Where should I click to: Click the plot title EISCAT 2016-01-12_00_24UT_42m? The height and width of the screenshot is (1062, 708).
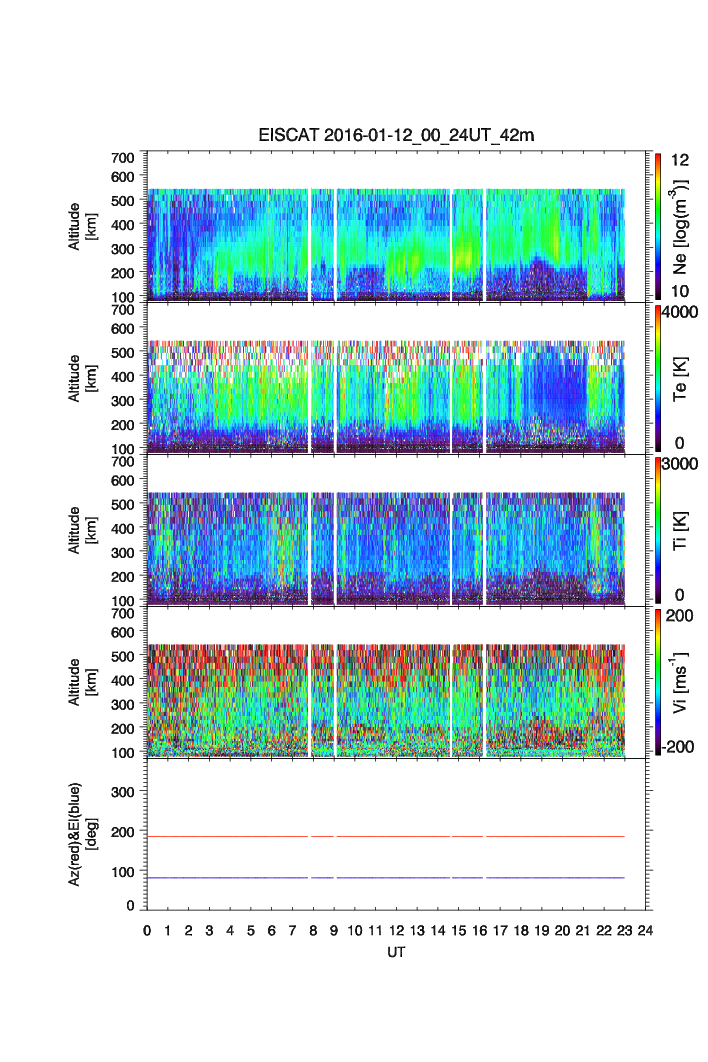coord(396,135)
